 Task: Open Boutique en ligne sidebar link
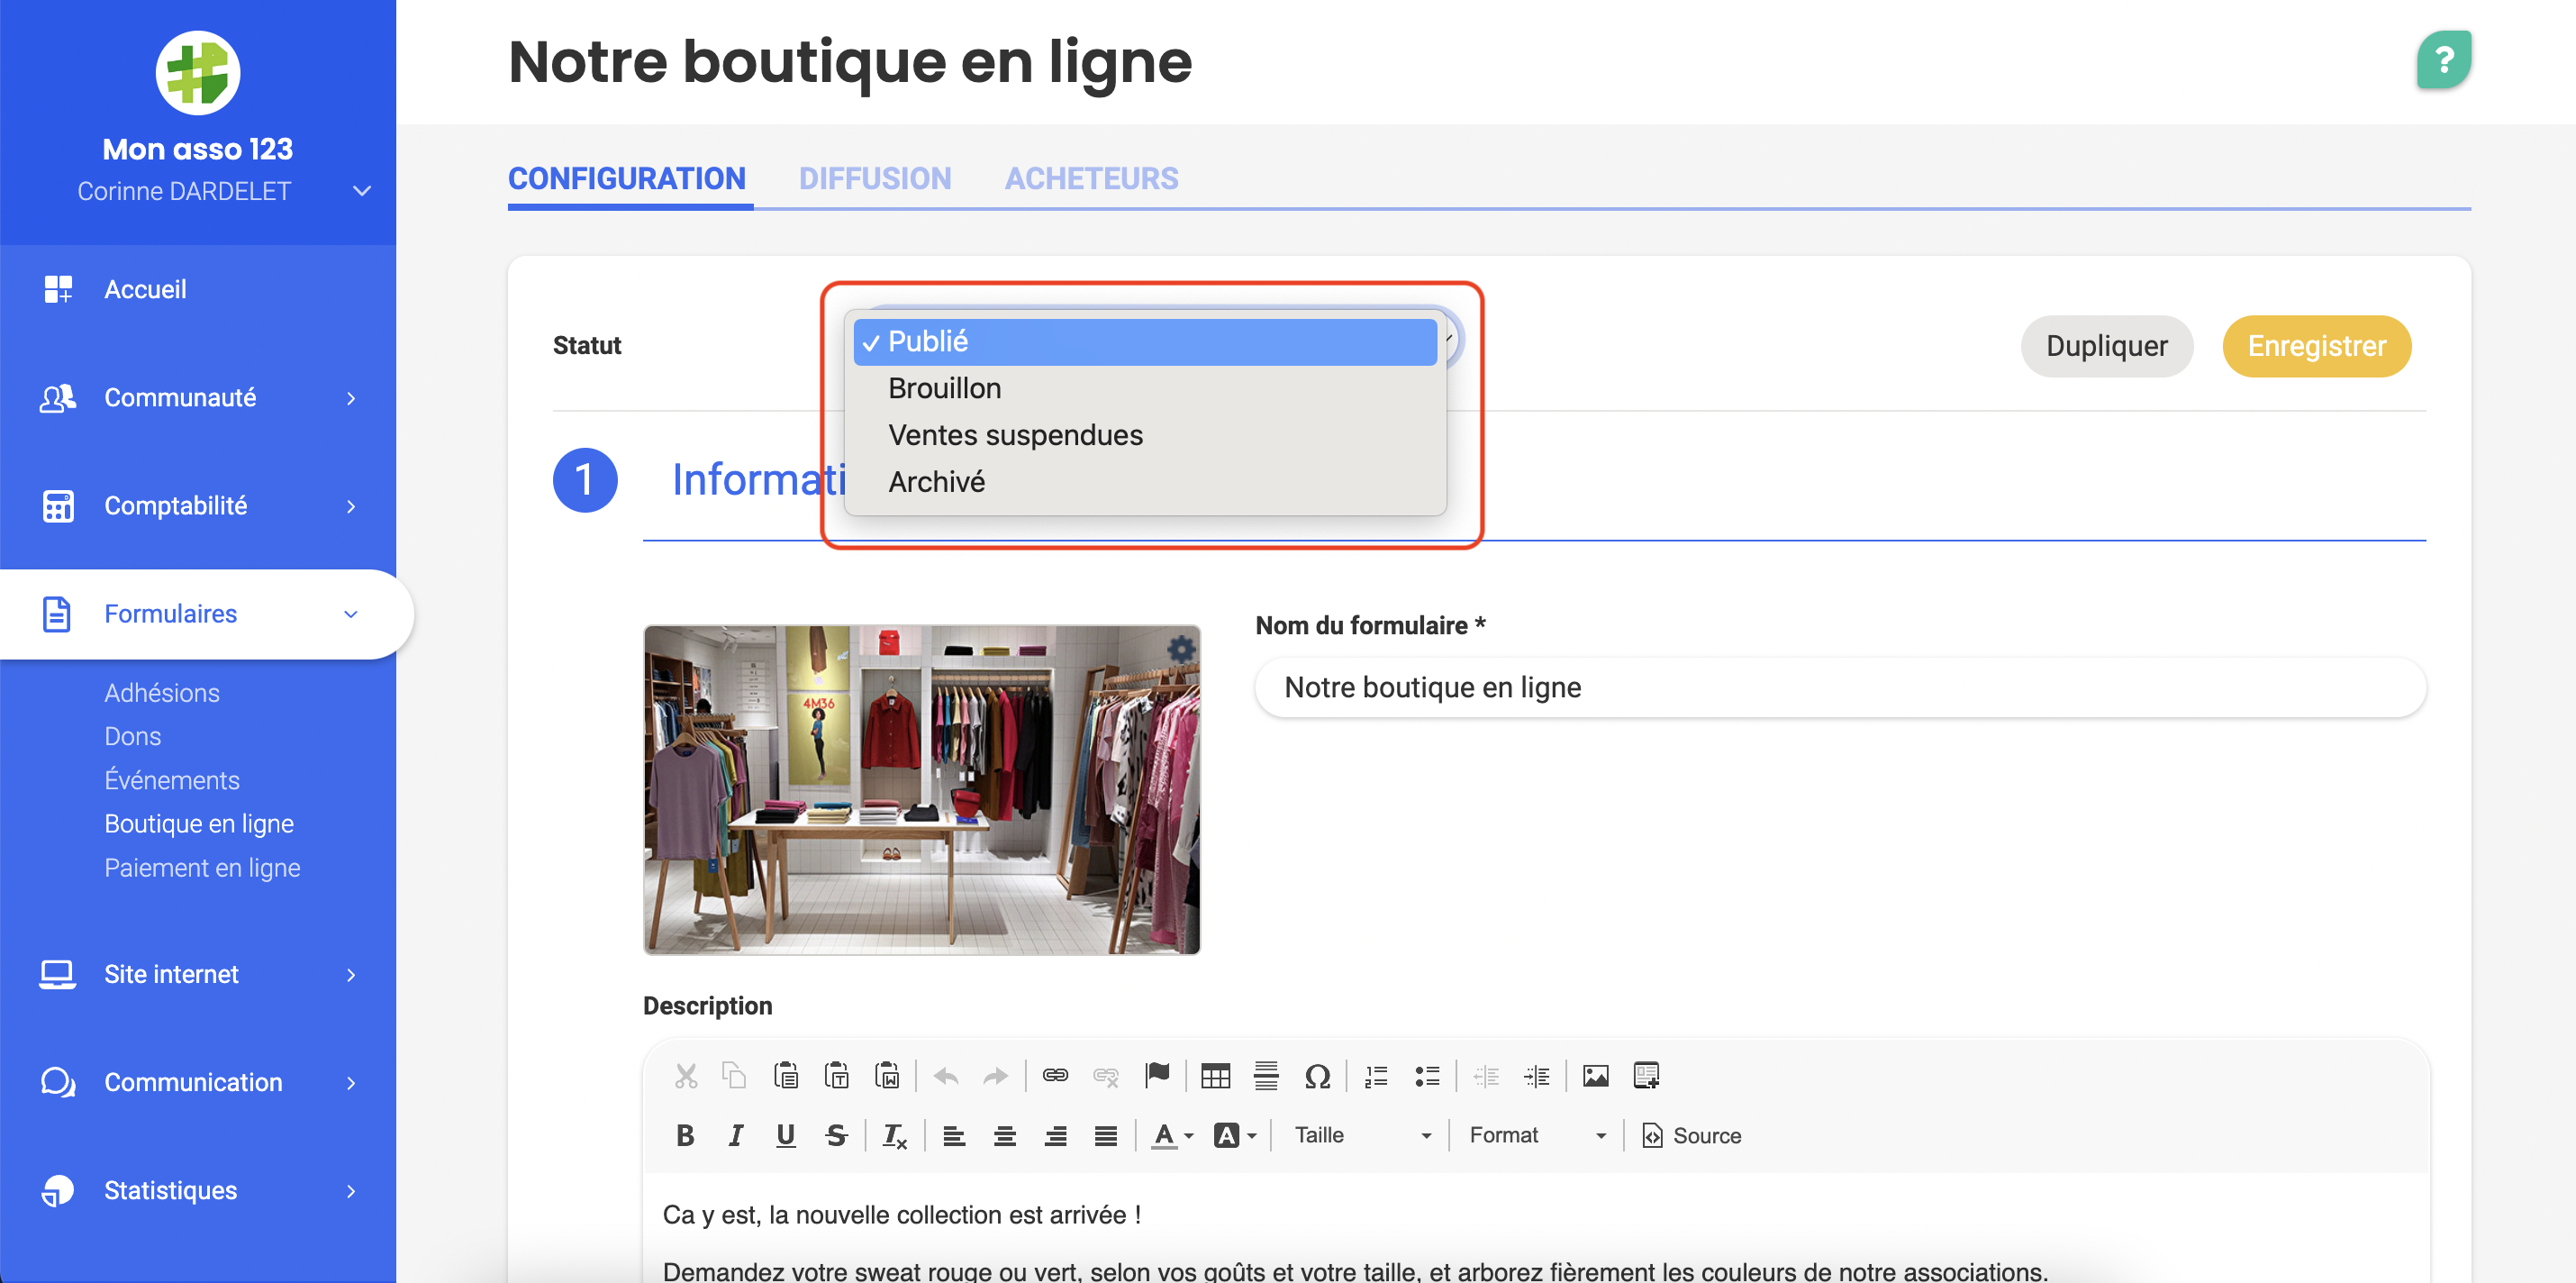pyautogui.click(x=199, y=823)
